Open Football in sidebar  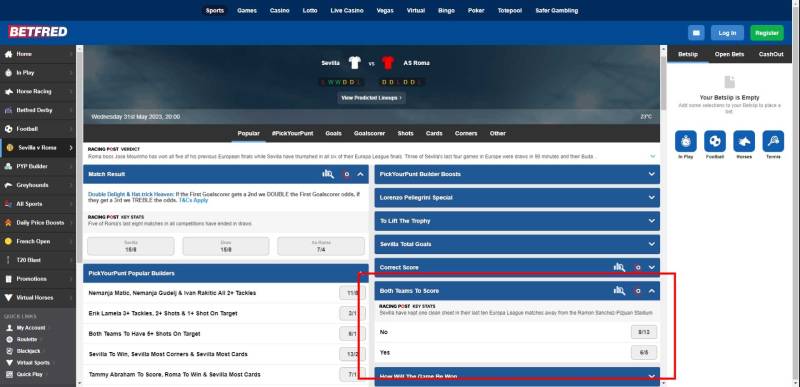tap(38, 129)
